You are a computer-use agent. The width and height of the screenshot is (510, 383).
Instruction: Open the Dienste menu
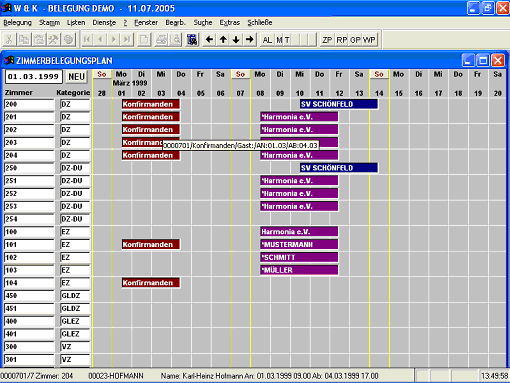(104, 22)
